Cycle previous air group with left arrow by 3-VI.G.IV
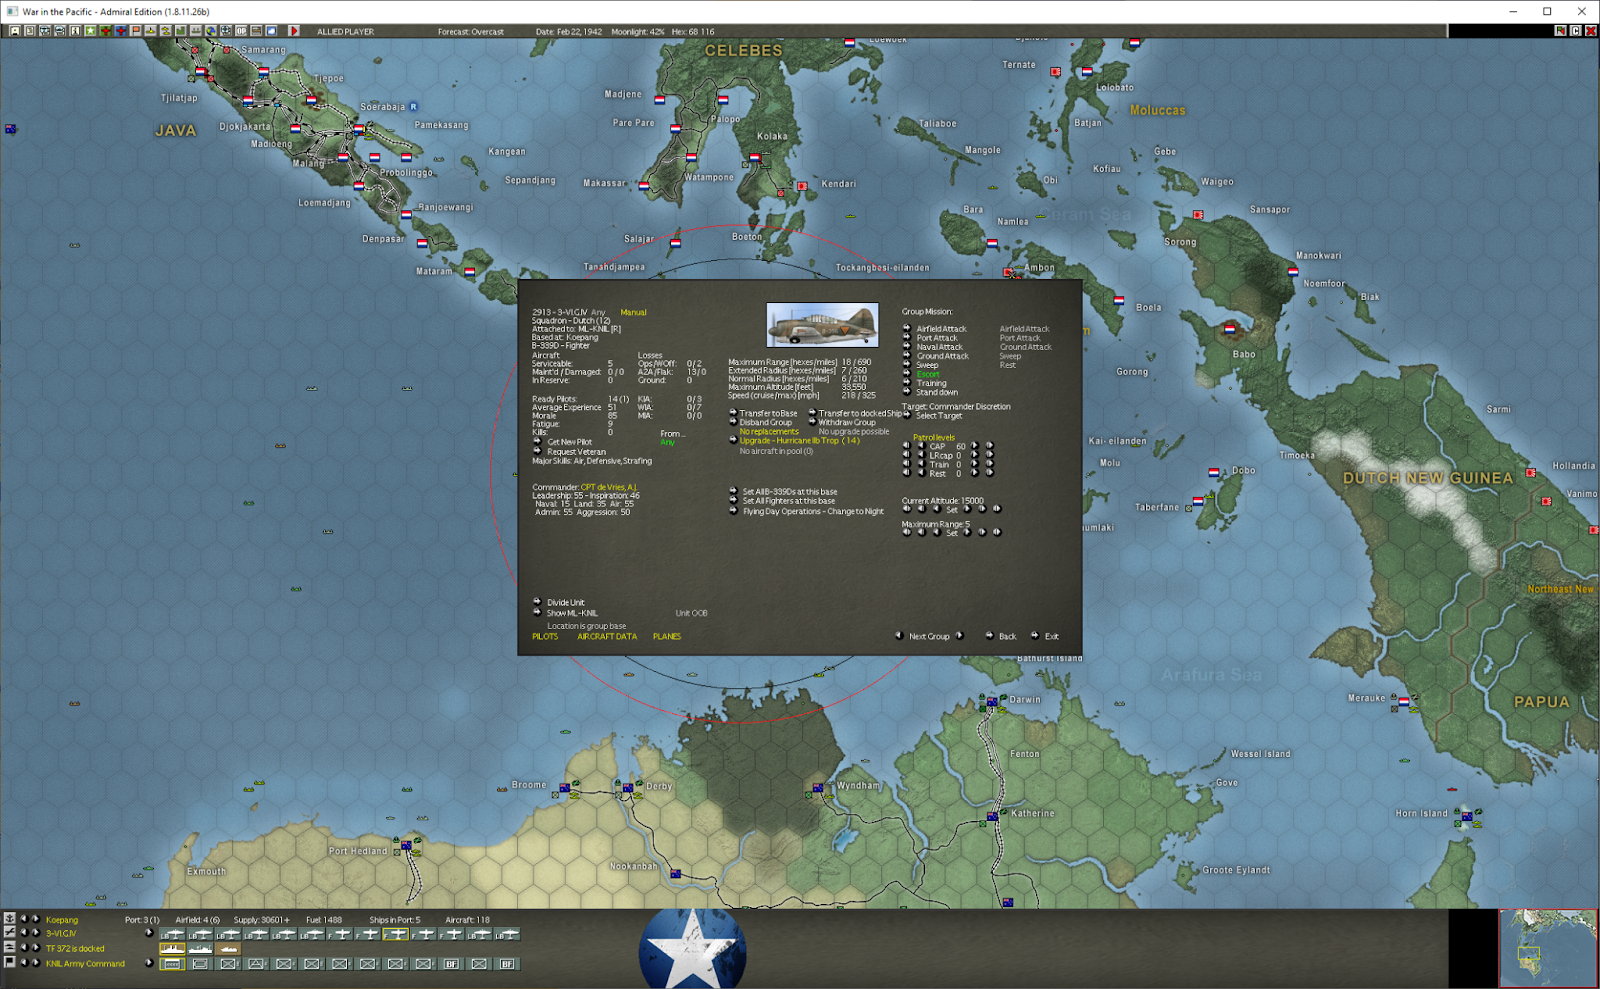Image resolution: width=1600 pixels, height=989 pixels. click(24, 933)
